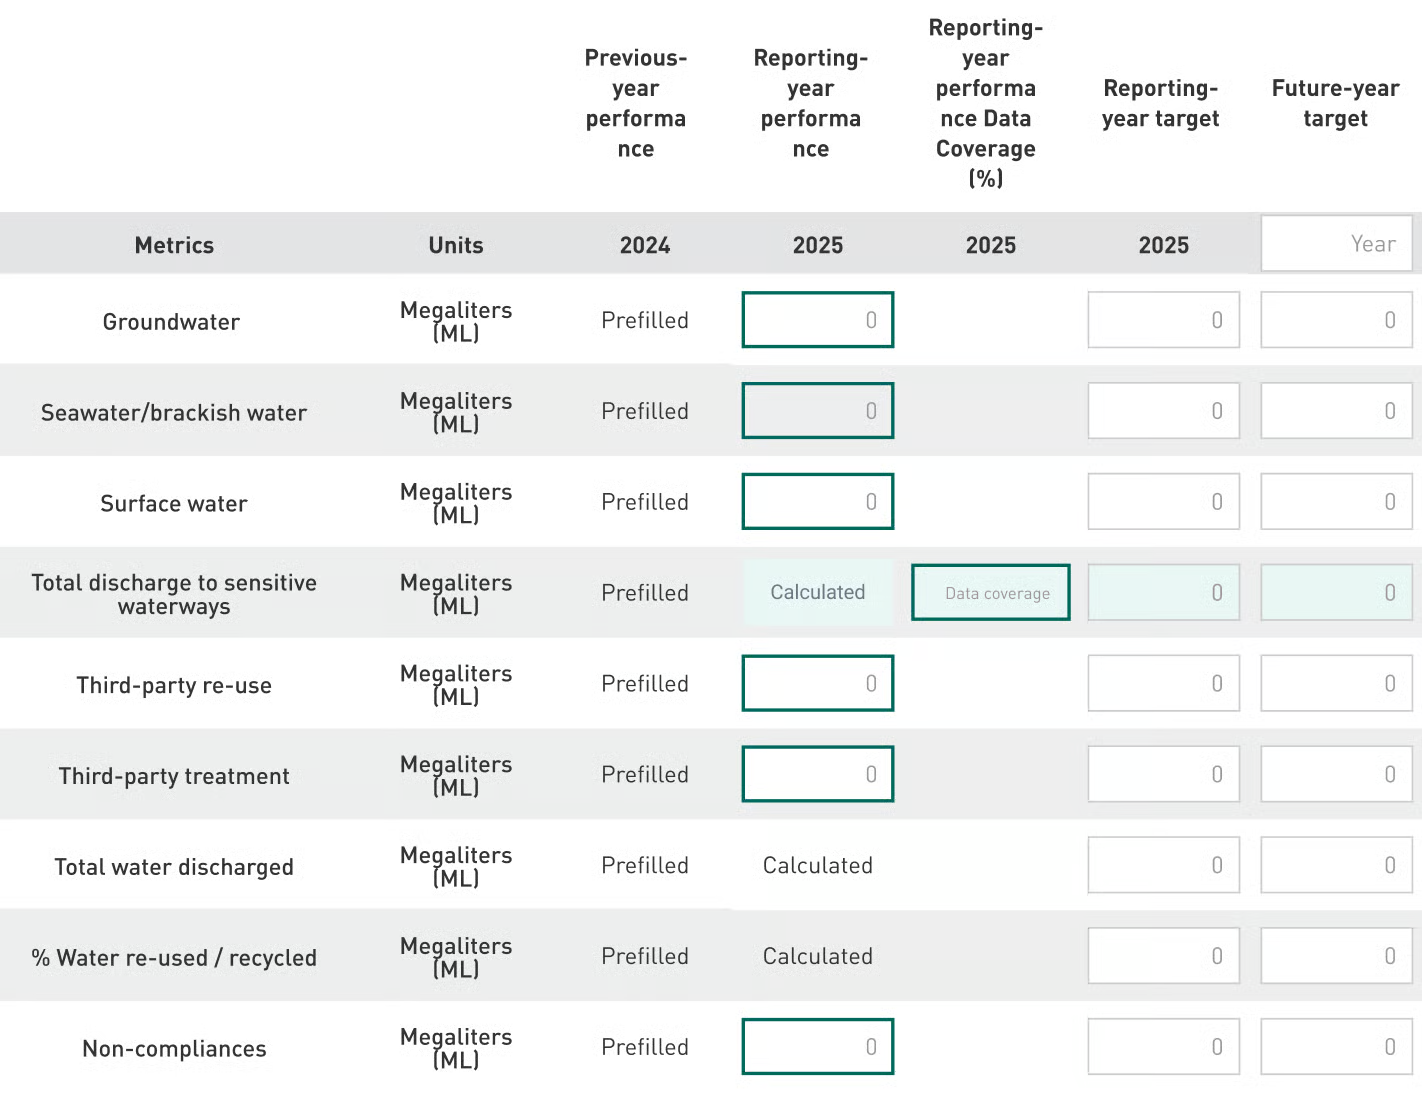Viewport: 1422px width, 1098px height.
Task: Click Groundwater future-year target field
Action: click(x=1336, y=320)
